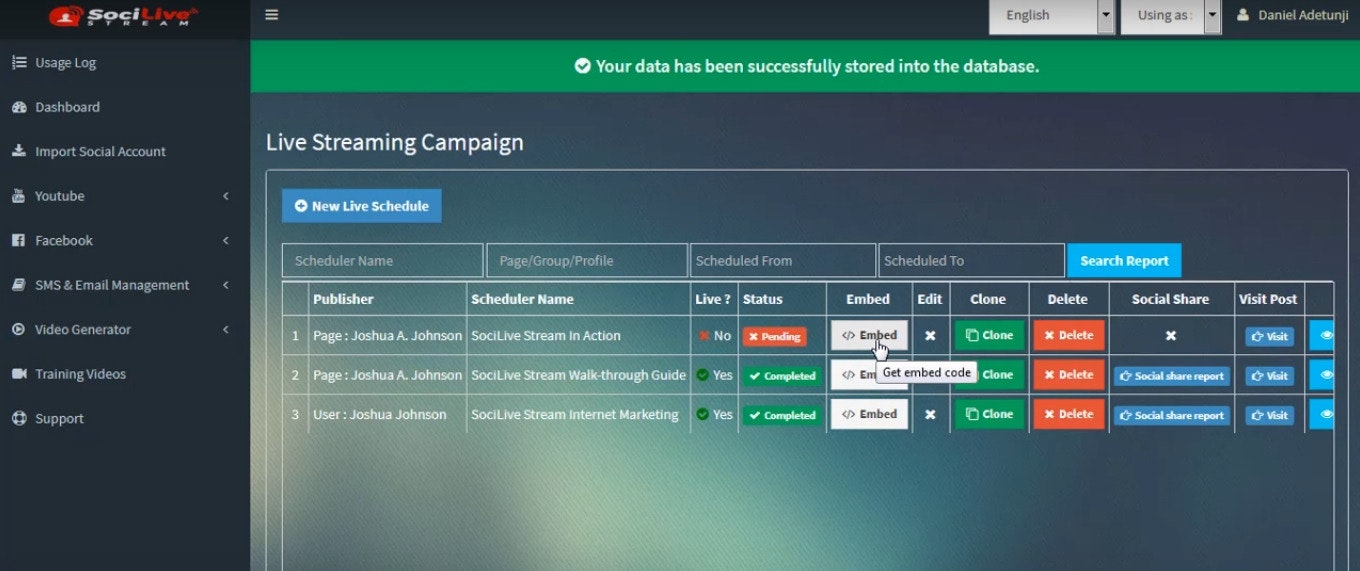1360x571 pixels.
Task: Clone SociLive Stream Internet Marketing campaign
Action: [989, 414]
